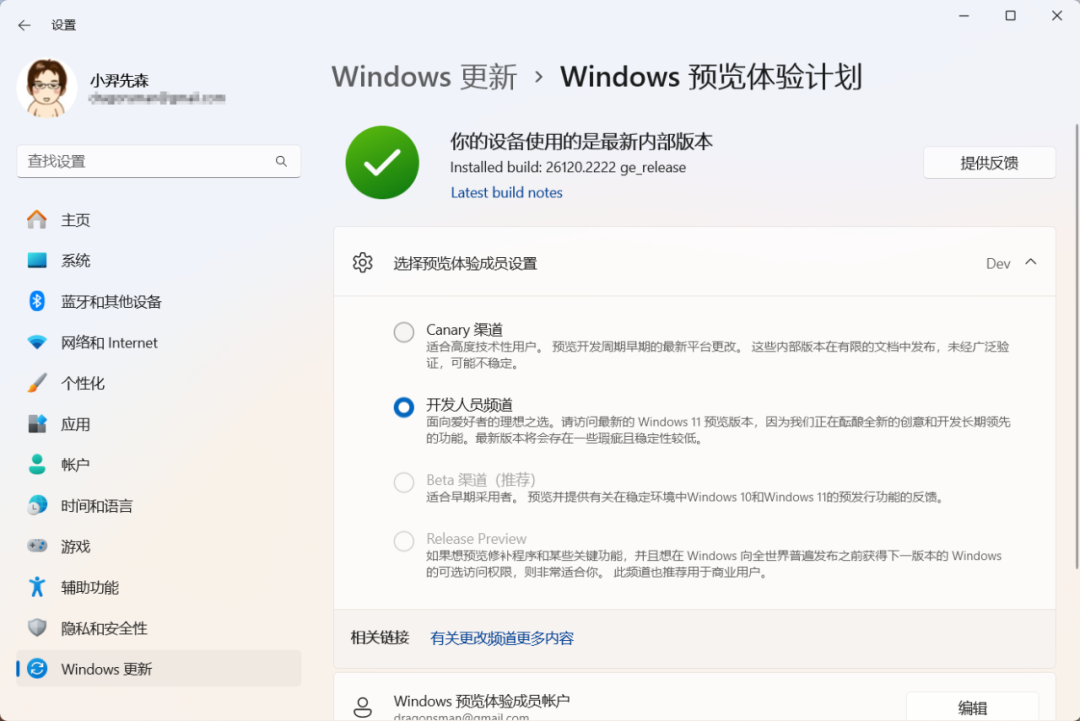The width and height of the screenshot is (1080, 721).
Task: Click the 提供反馈 button
Action: (989, 163)
